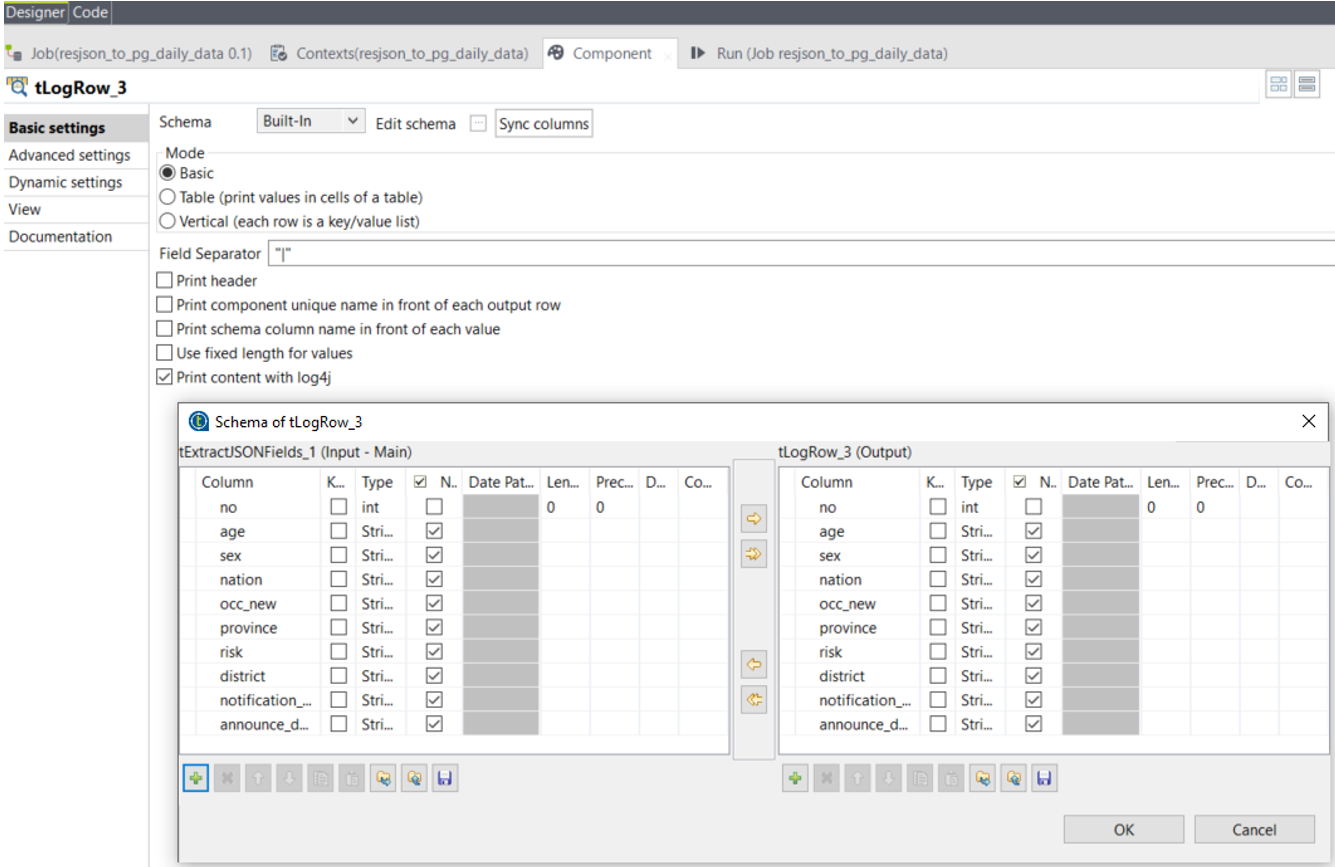Switch to the stacked layout view
The height and width of the screenshot is (867, 1335).
tap(1307, 83)
